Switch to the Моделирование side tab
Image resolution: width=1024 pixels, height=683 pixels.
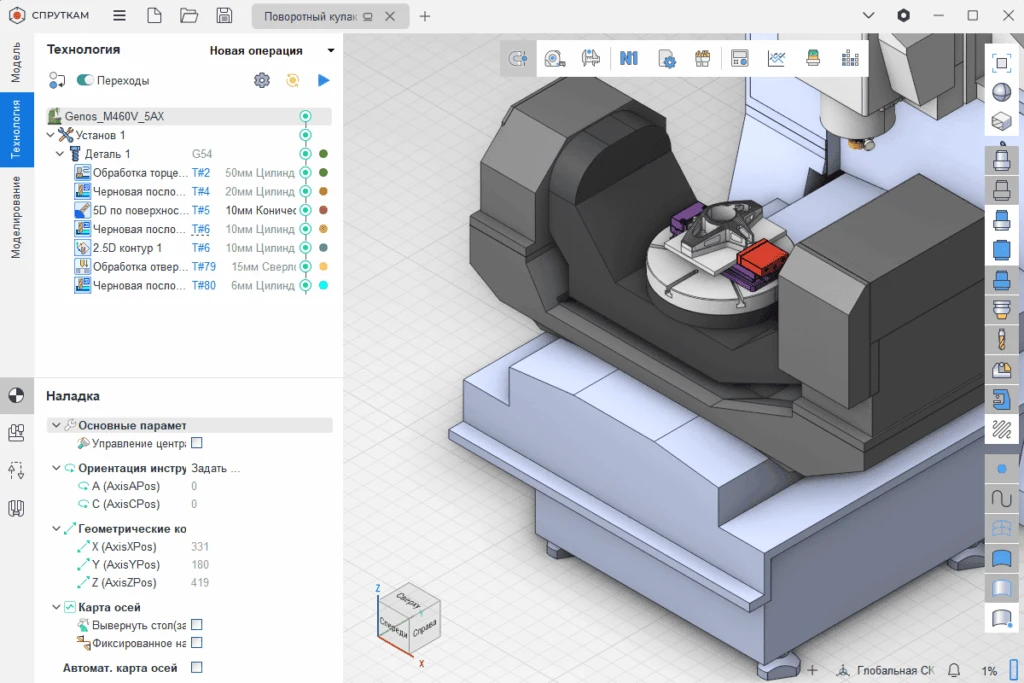16,217
